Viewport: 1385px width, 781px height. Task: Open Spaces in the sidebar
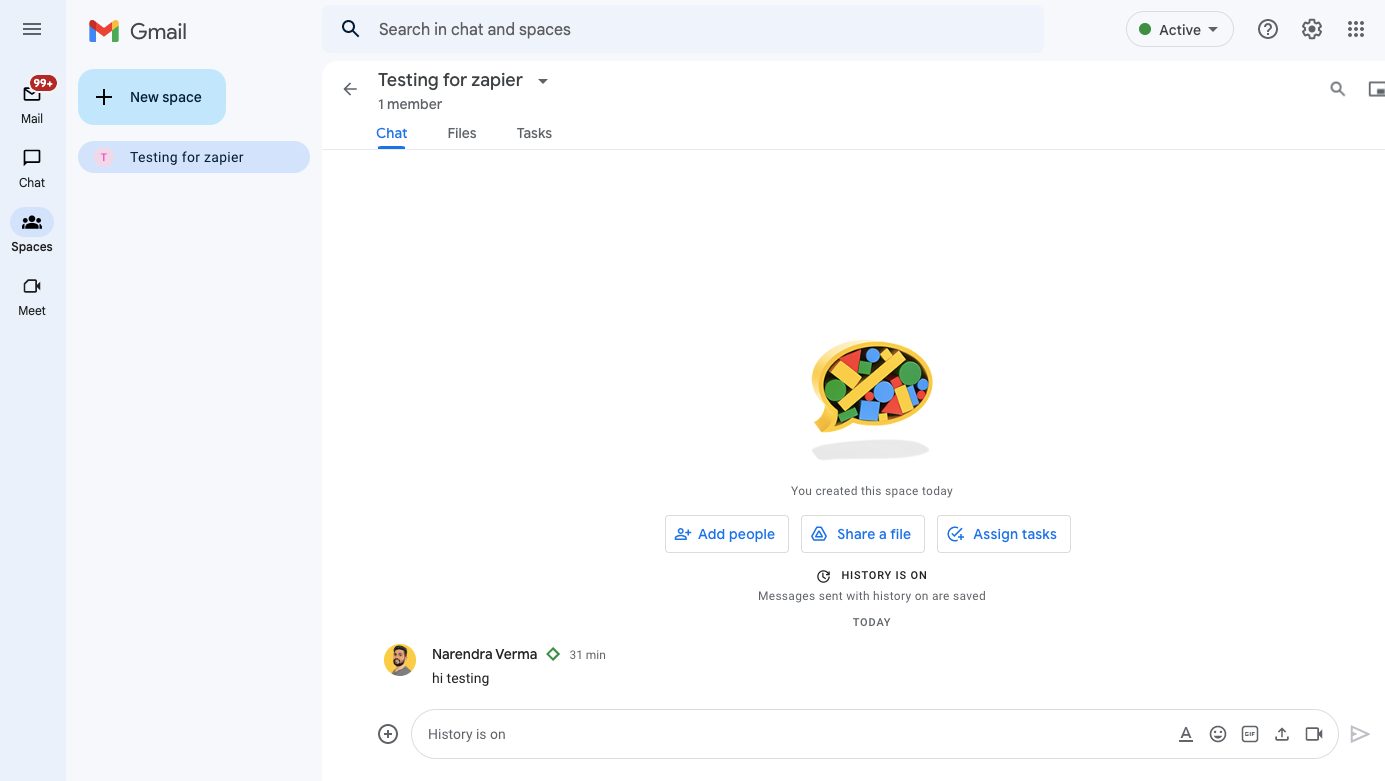coord(32,232)
